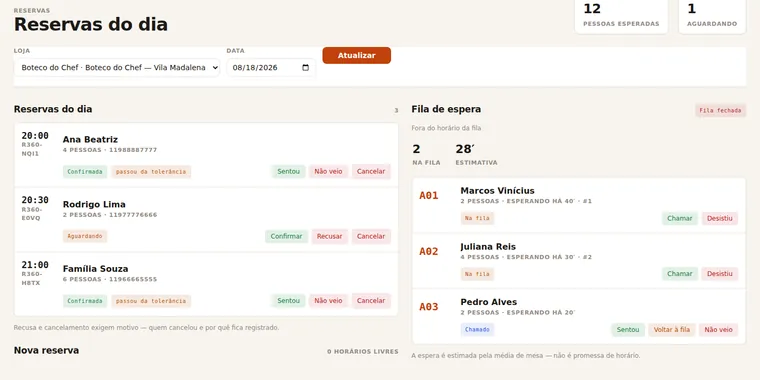Click the Aguardando stat card
760x380 pixels.
tap(712, 16)
